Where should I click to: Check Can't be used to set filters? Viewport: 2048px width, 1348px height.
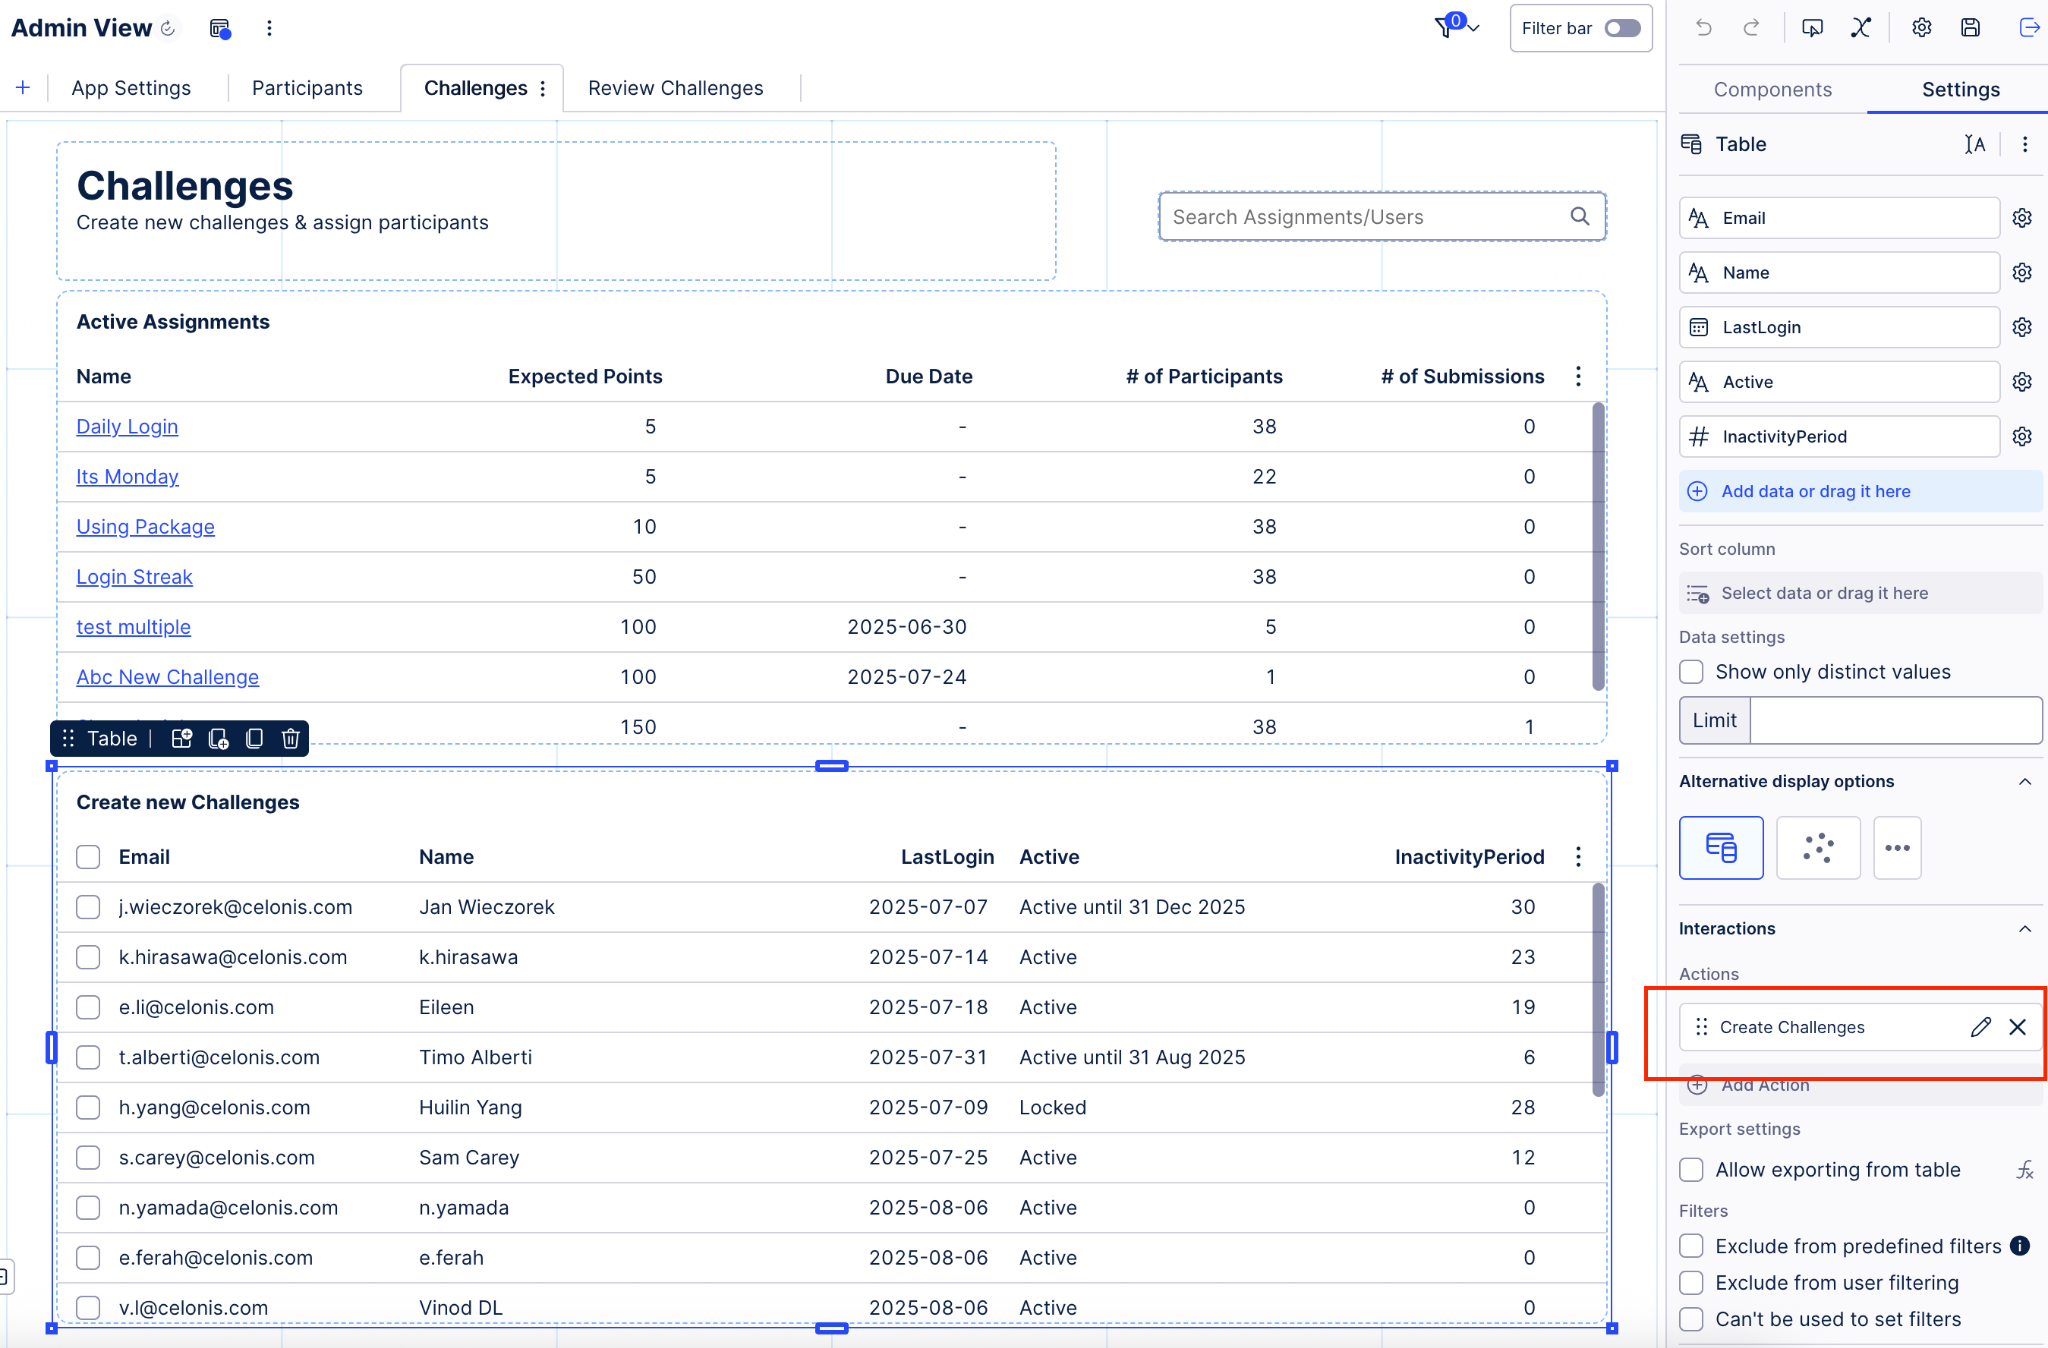point(1691,1319)
